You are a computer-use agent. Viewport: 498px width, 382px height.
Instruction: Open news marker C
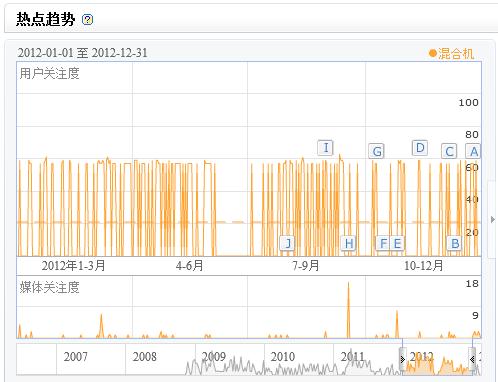click(449, 151)
